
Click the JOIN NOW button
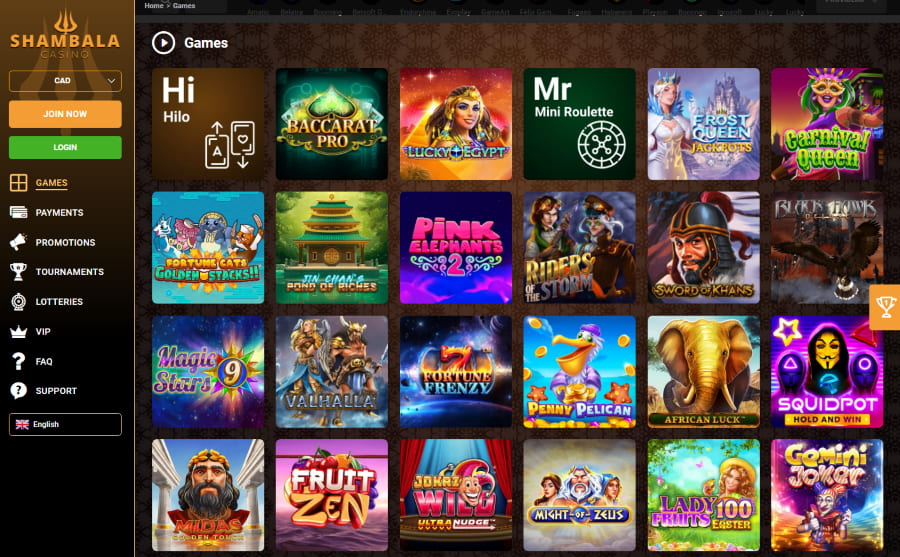[x=65, y=114]
